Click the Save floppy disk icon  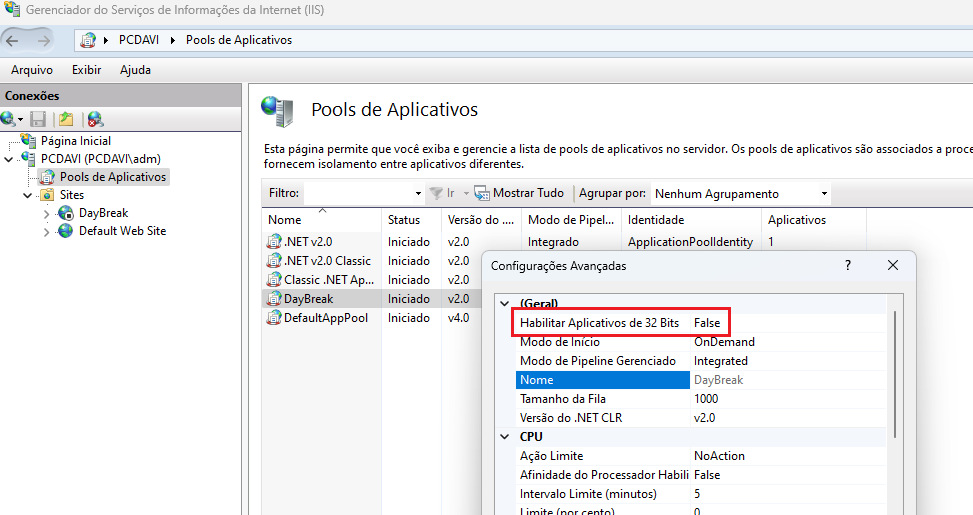(x=38, y=119)
